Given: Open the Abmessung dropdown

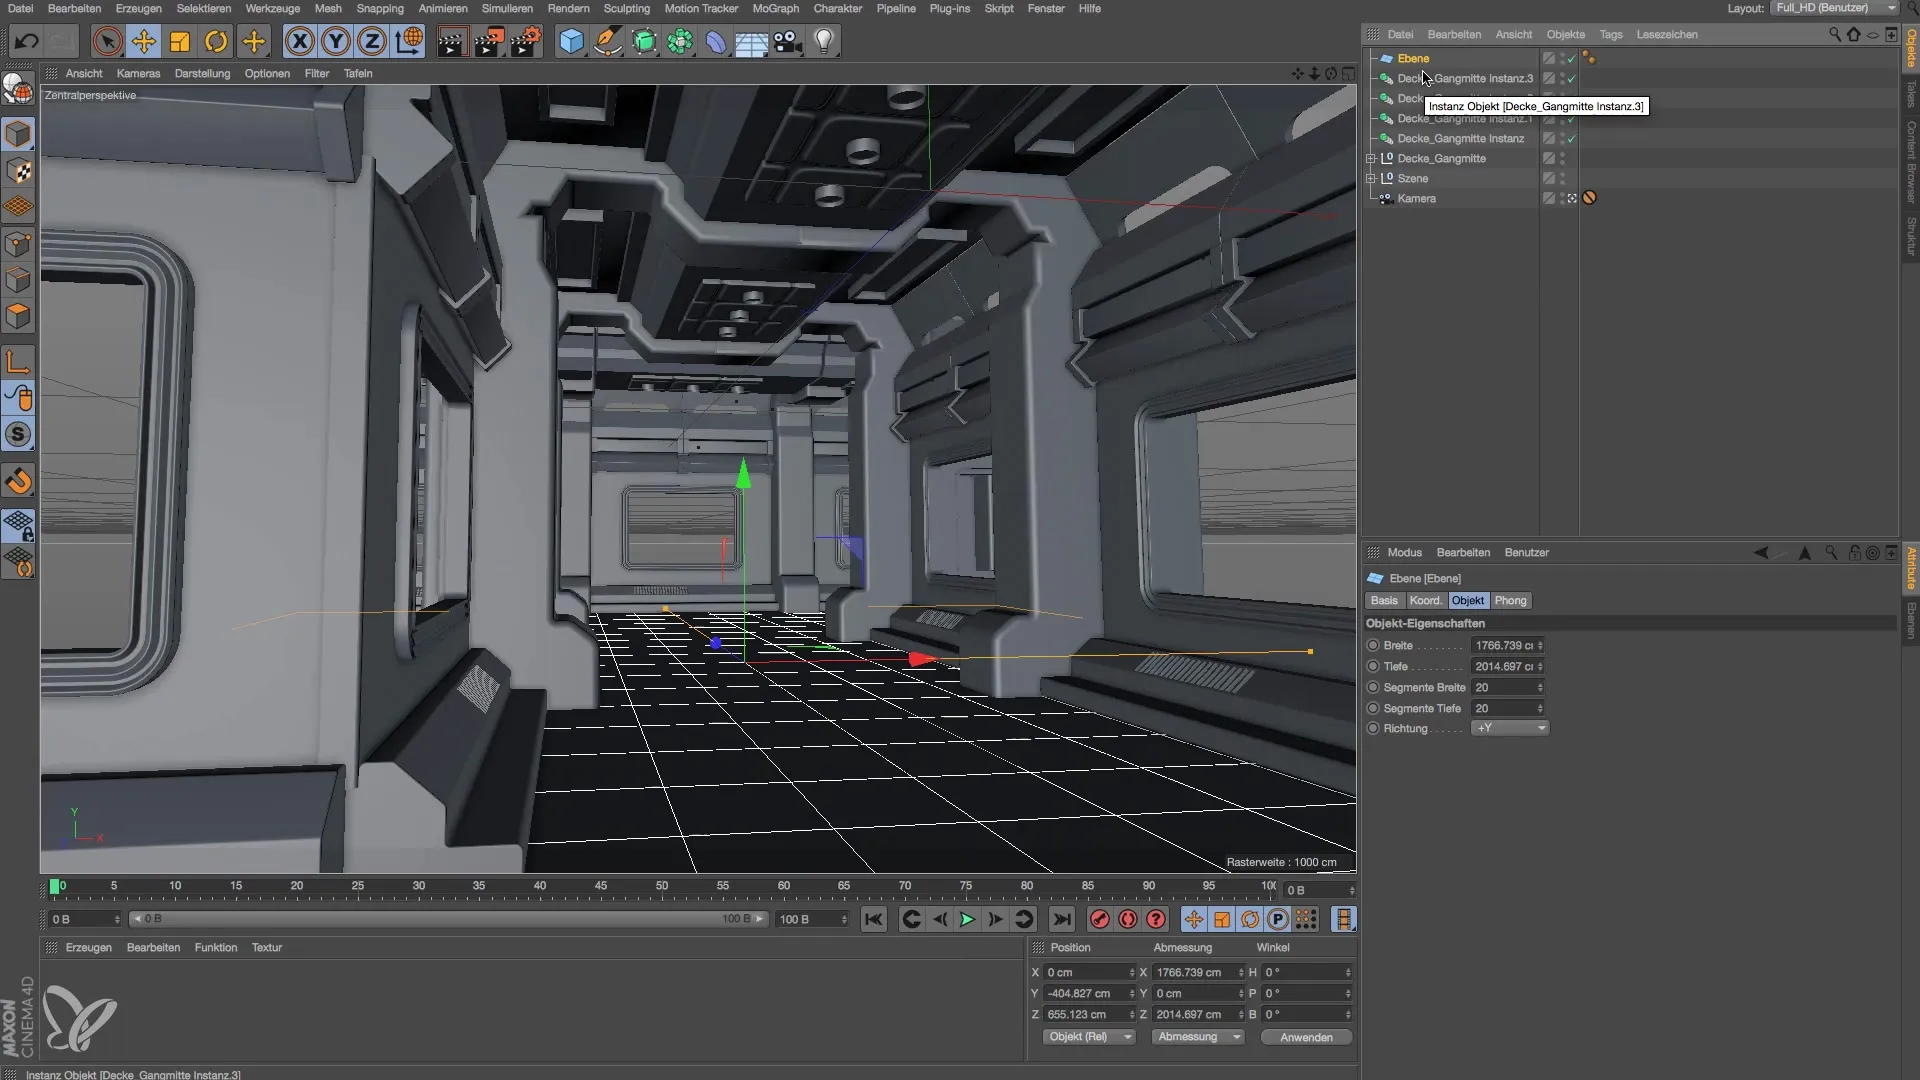Looking at the screenshot, I should tap(1197, 1037).
